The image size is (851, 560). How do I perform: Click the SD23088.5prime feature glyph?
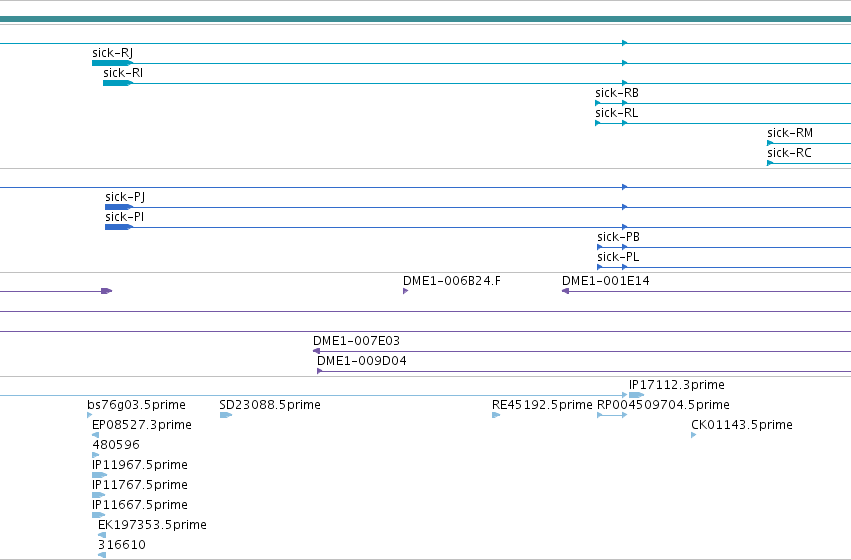tap(226, 416)
